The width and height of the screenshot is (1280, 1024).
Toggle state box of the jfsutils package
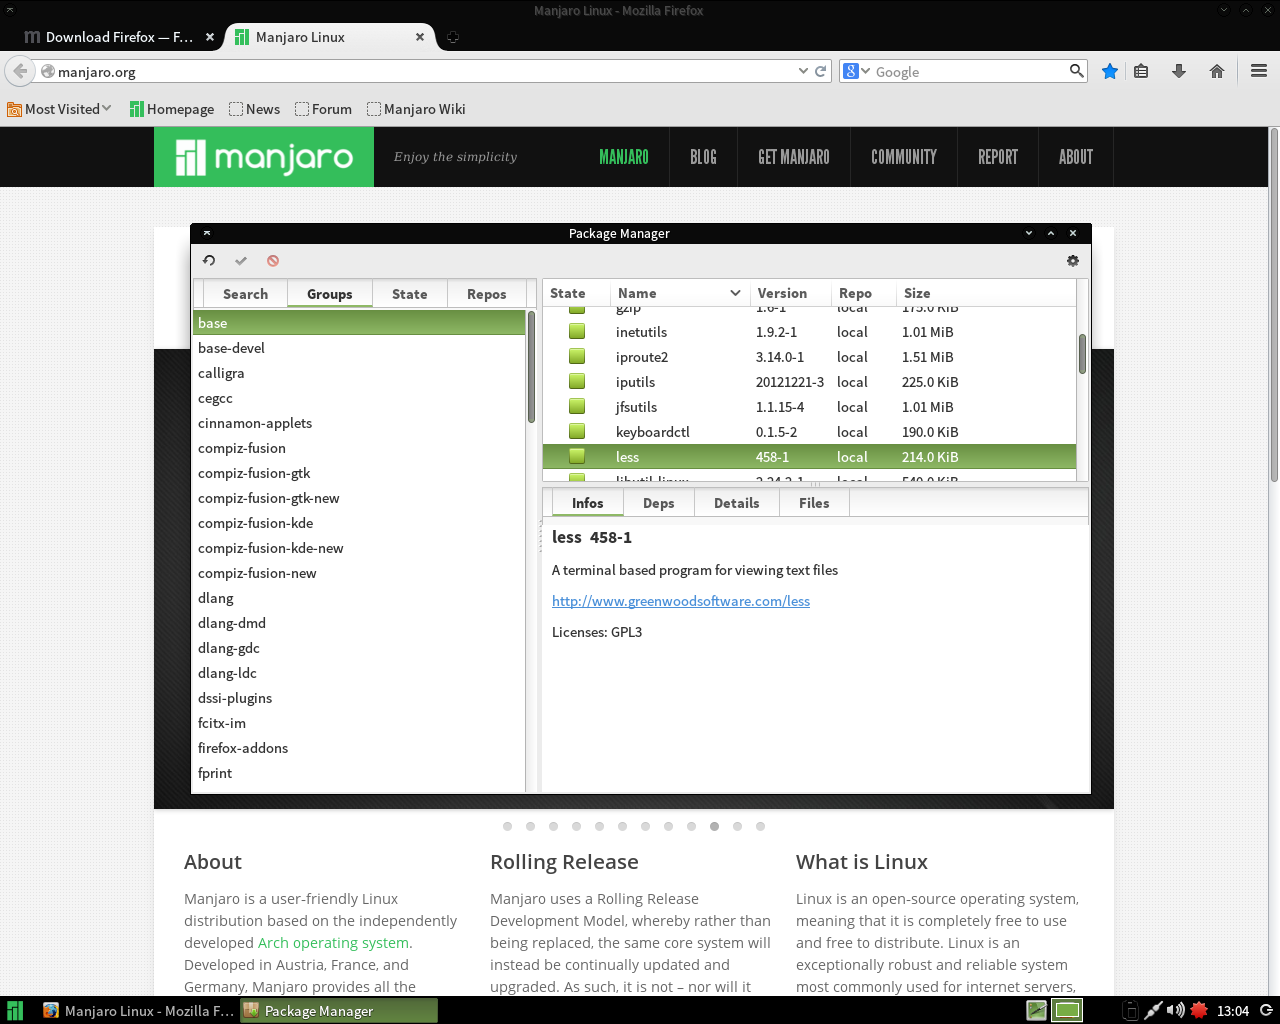click(577, 406)
